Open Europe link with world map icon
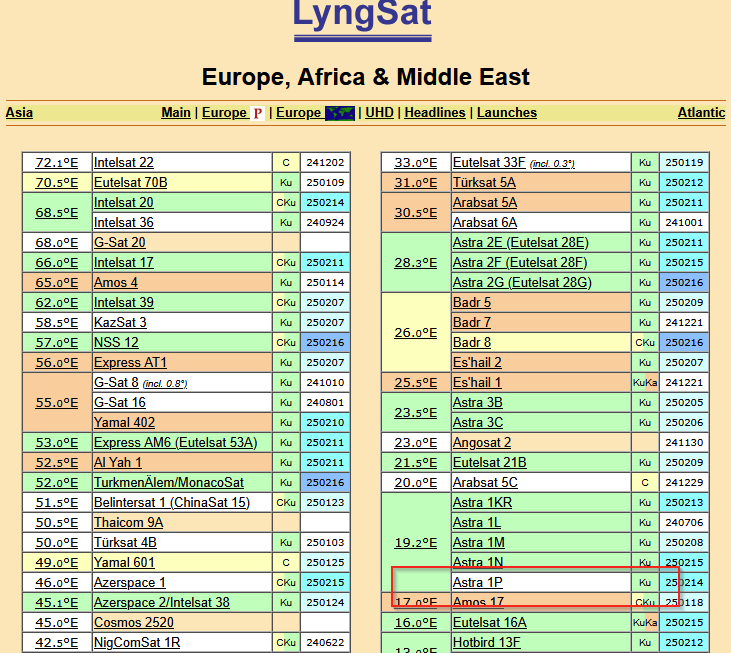The height and width of the screenshot is (653, 731). pyautogui.click(x=315, y=113)
